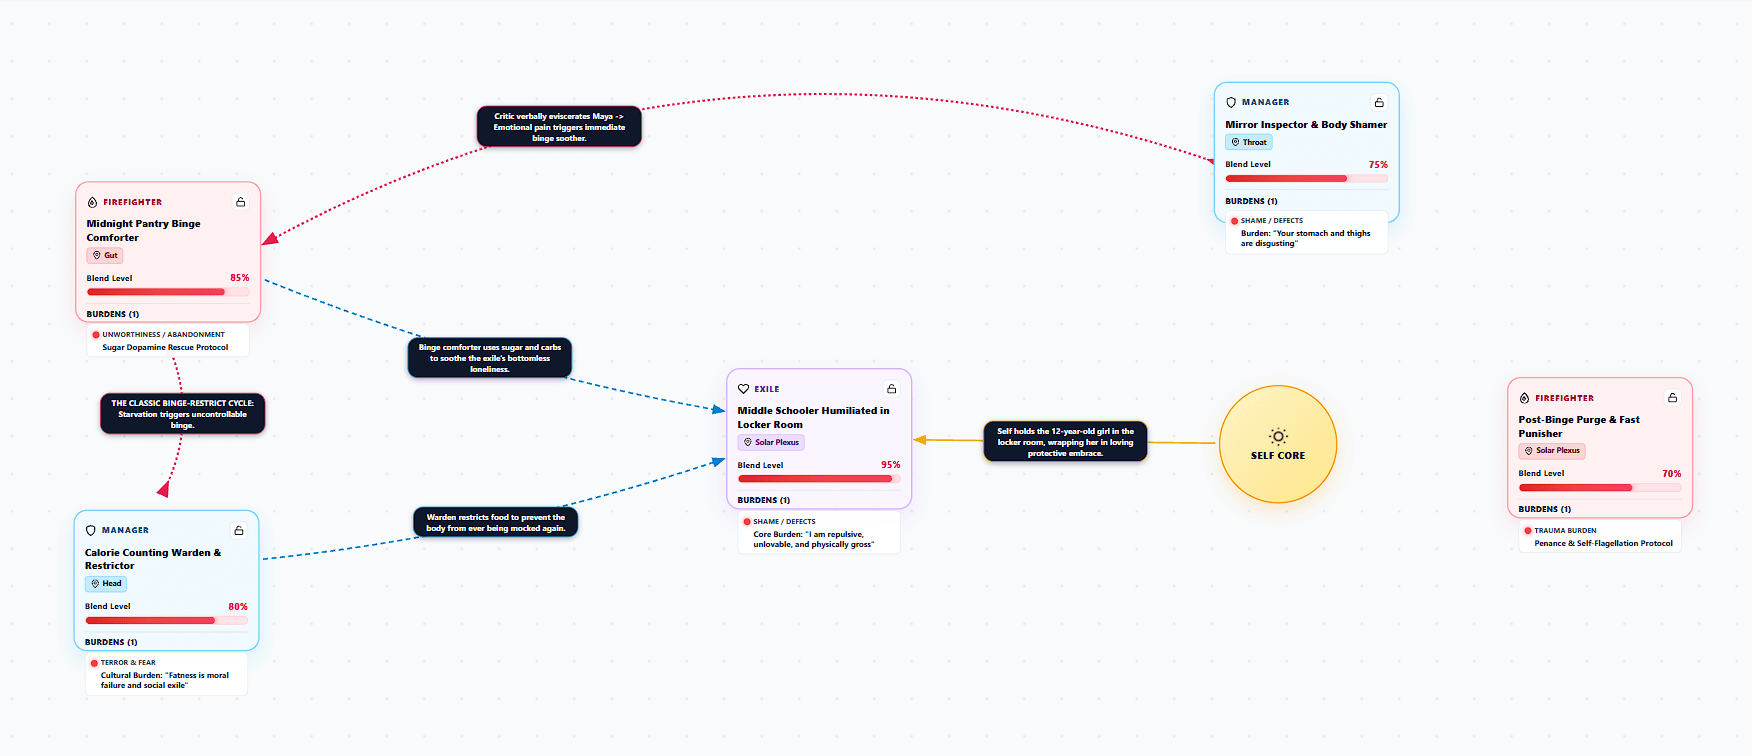Screen dimensions: 1752x756
Task: Click the 'UNWORTHINESS / ABANDONMENT' burden tag
Action: pos(163,335)
